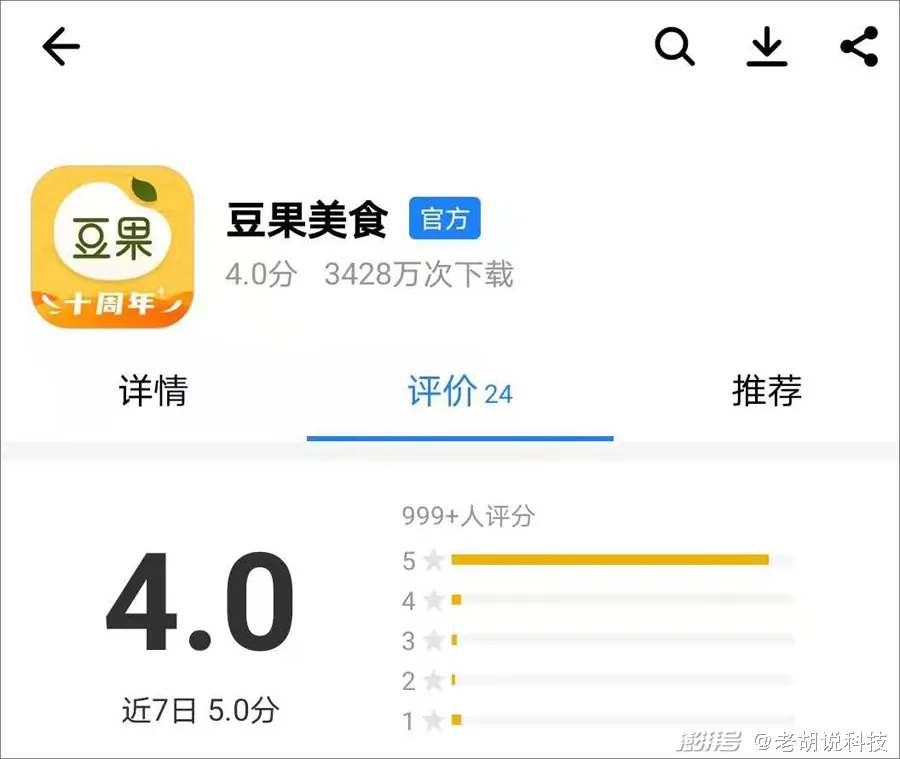Tap the 4-star rating bar
The height and width of the screenshot is (759, 900).
click(x=623, y=600)
